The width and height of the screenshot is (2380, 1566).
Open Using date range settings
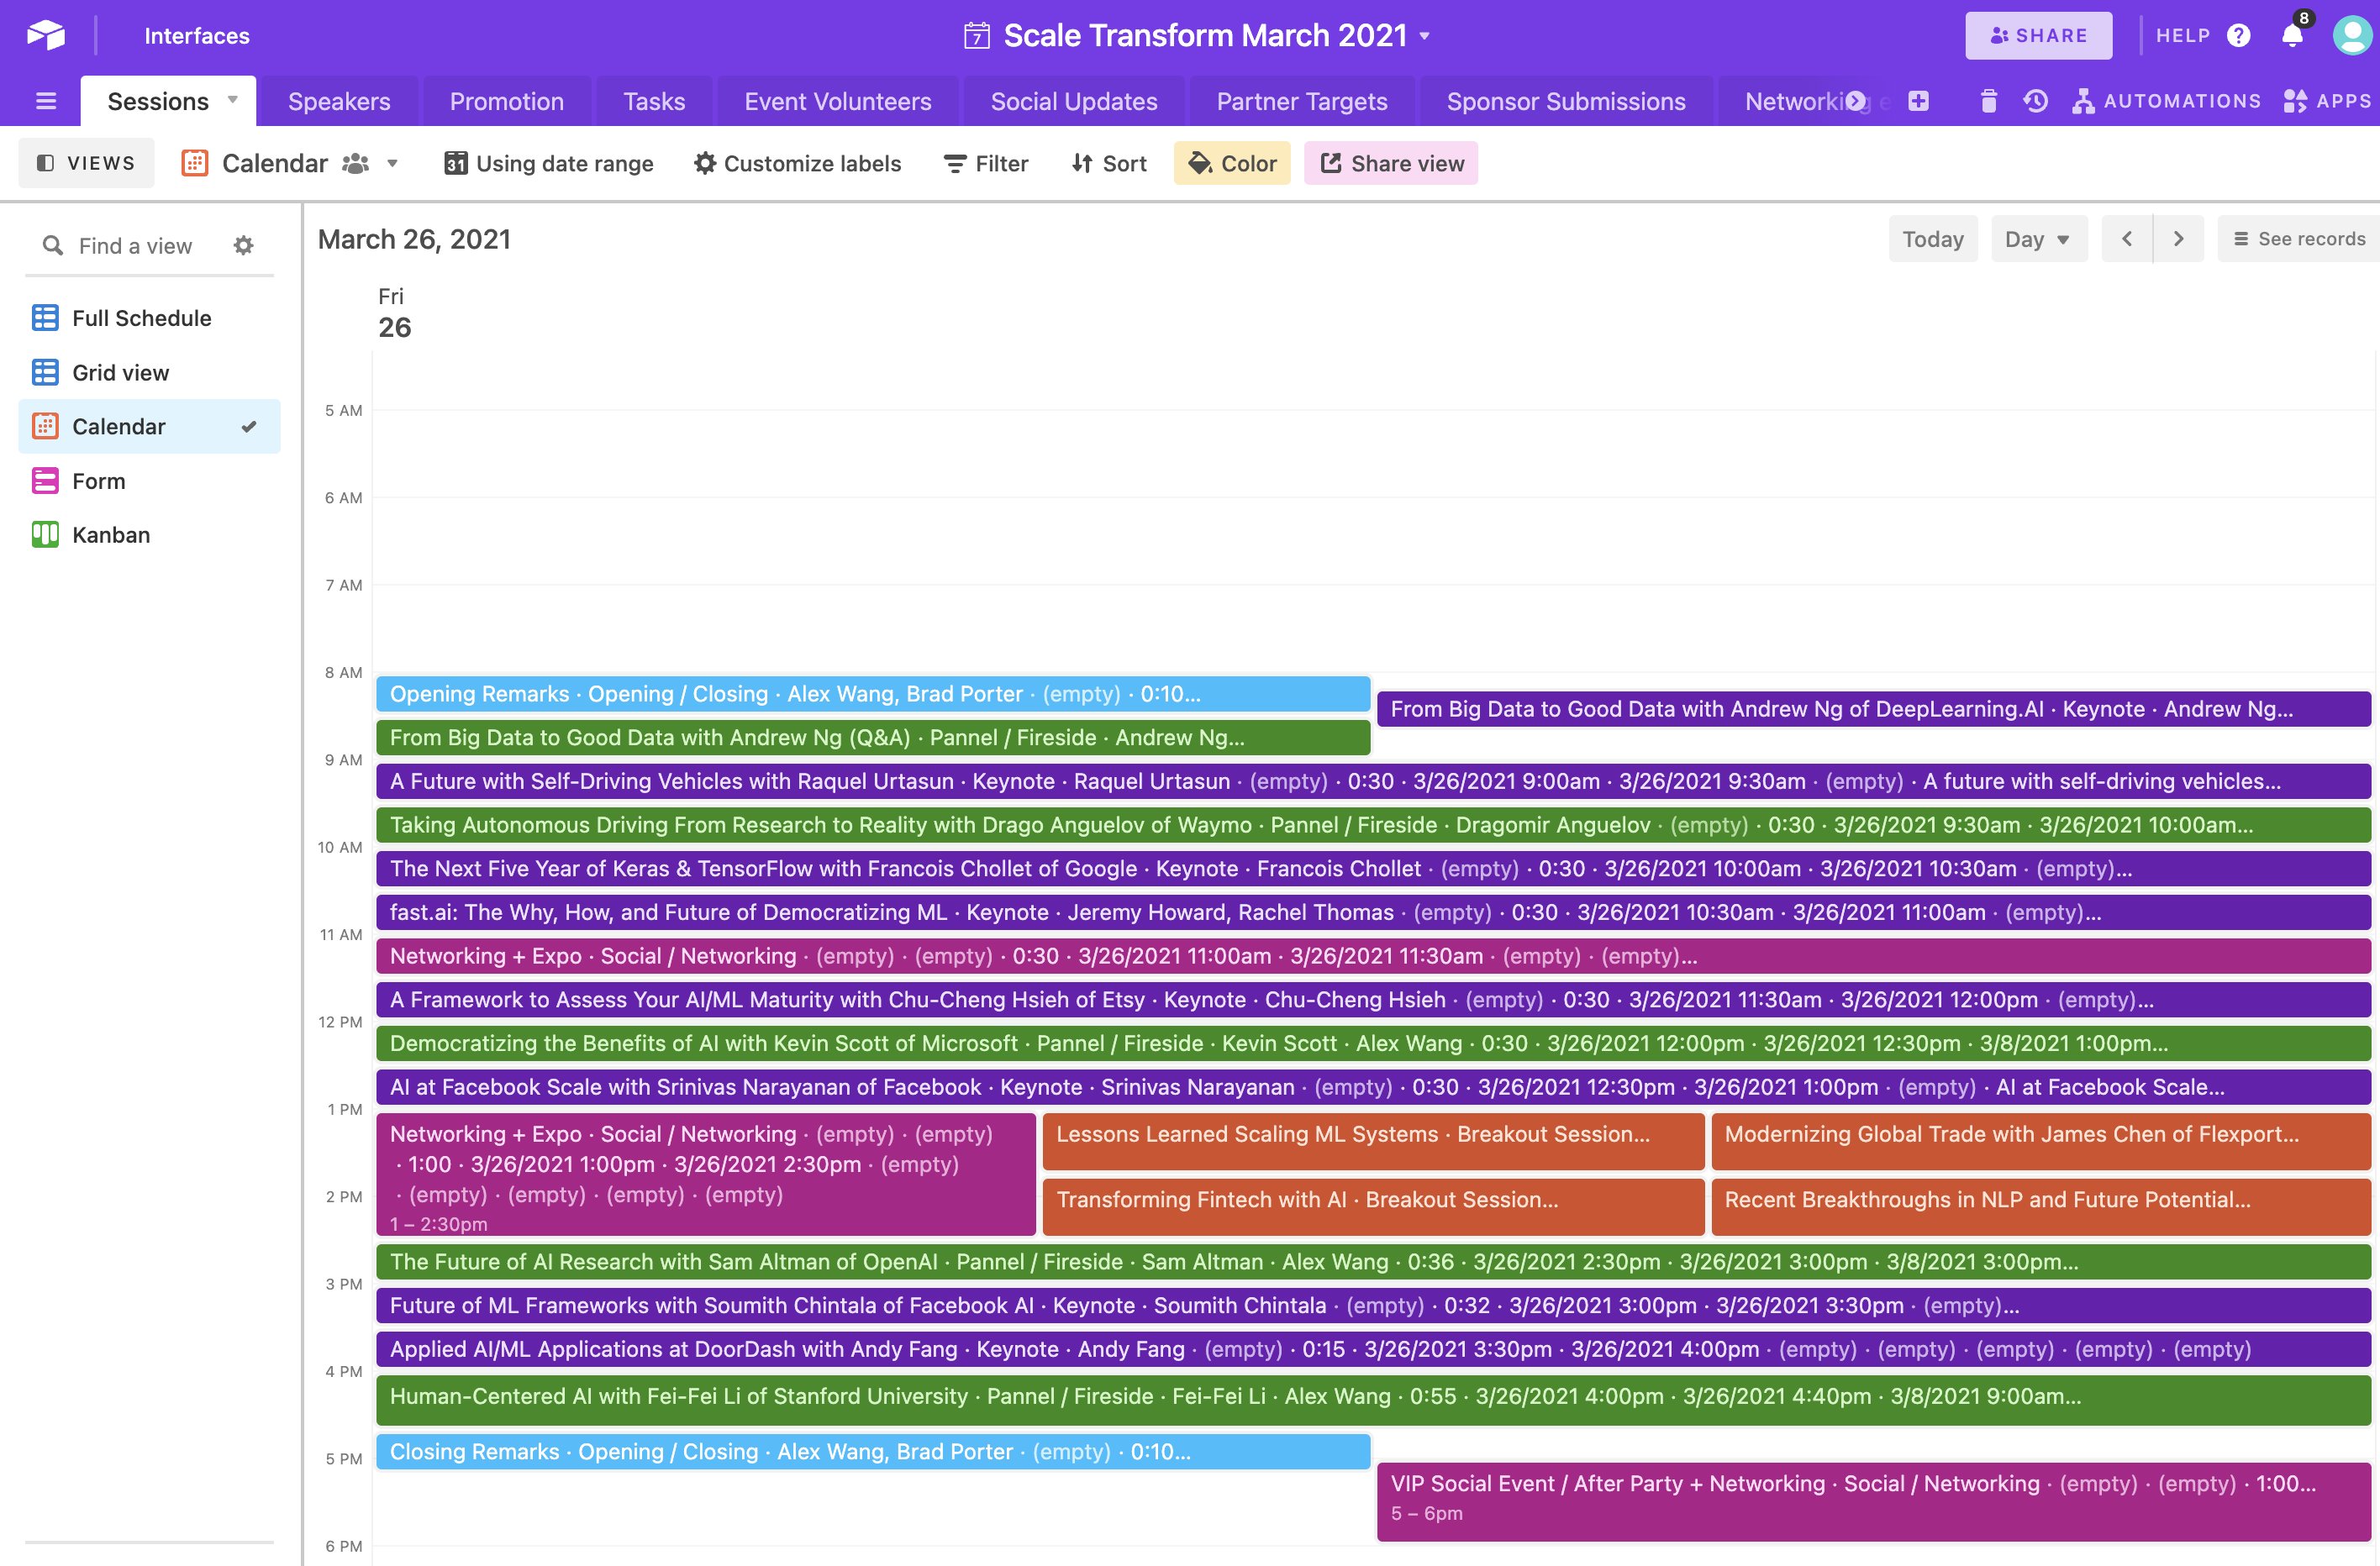click(x=549, y=163)
